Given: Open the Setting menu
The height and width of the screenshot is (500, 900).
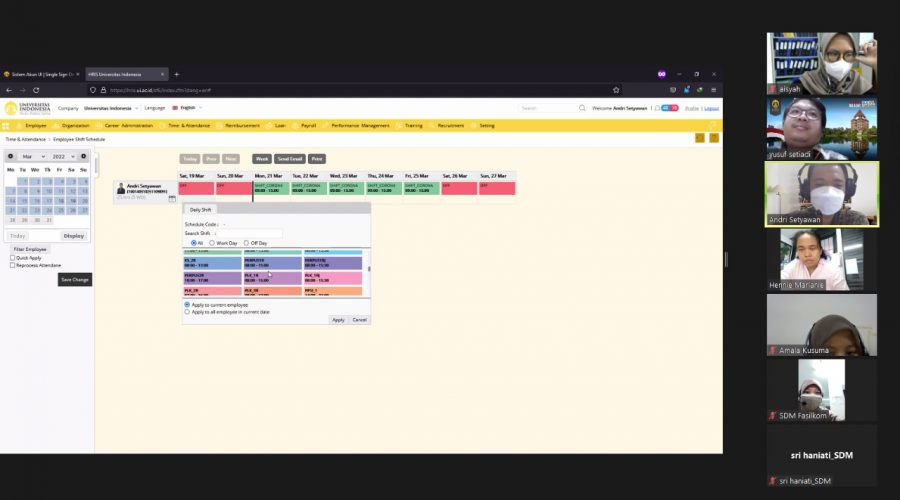Looking at the screenshot, I should point(487,126).
